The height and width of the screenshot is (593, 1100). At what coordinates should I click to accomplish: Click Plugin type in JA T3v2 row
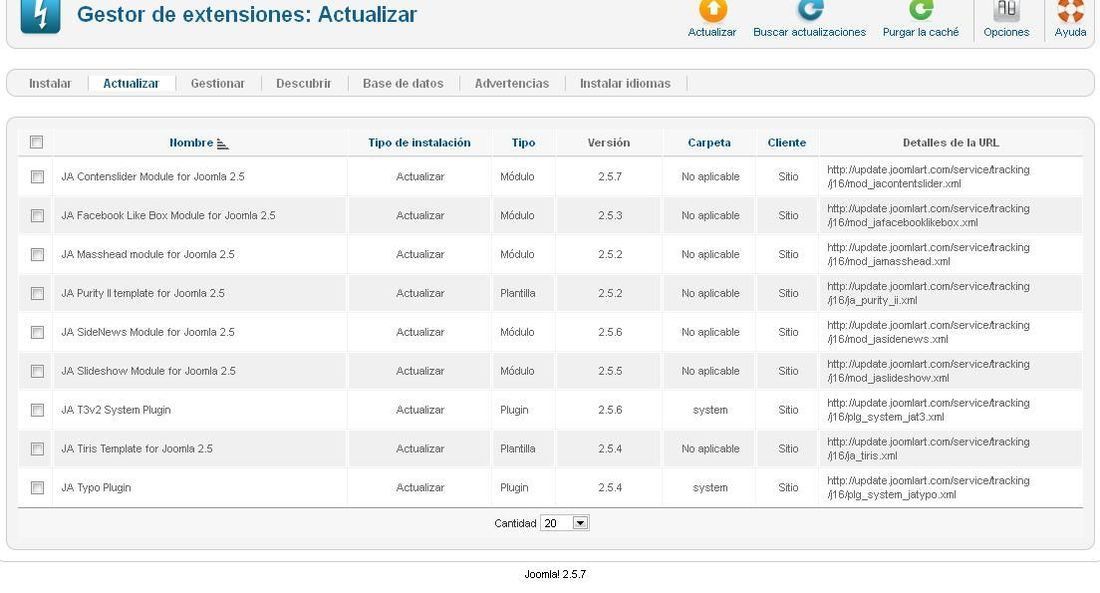[x=514, y=410]
